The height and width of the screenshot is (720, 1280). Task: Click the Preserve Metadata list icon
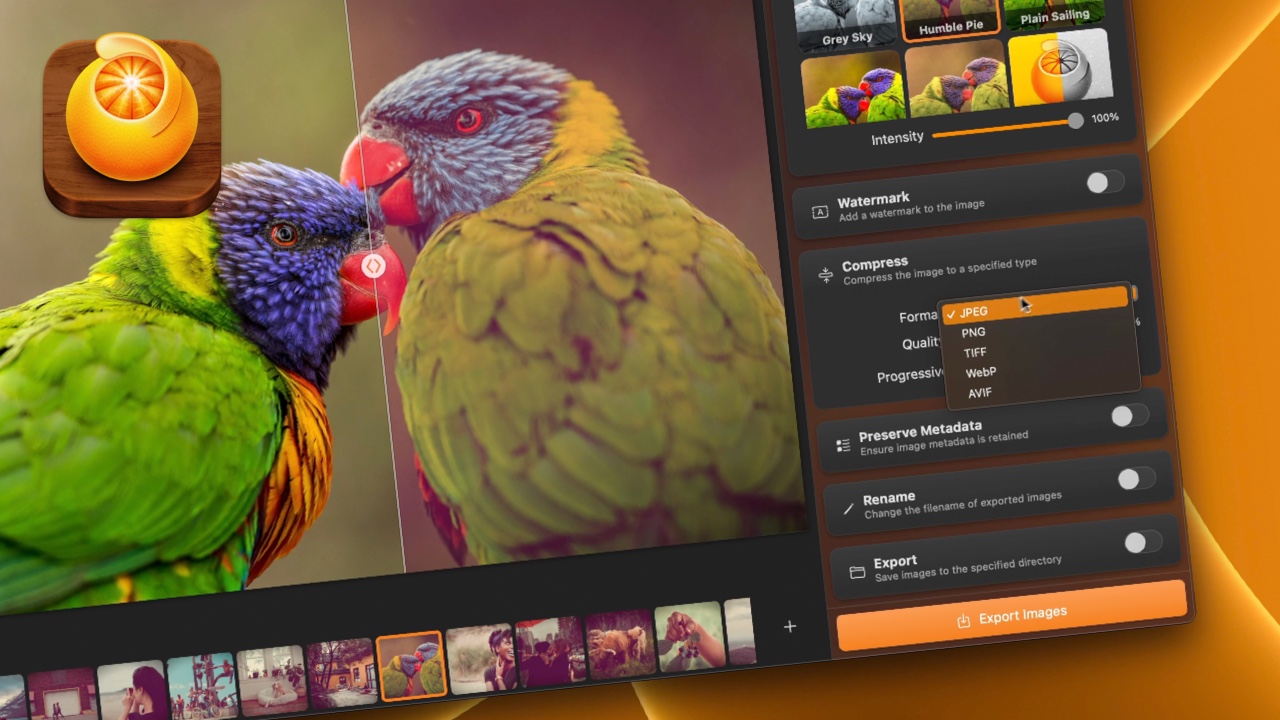click(x=843, y=445)
